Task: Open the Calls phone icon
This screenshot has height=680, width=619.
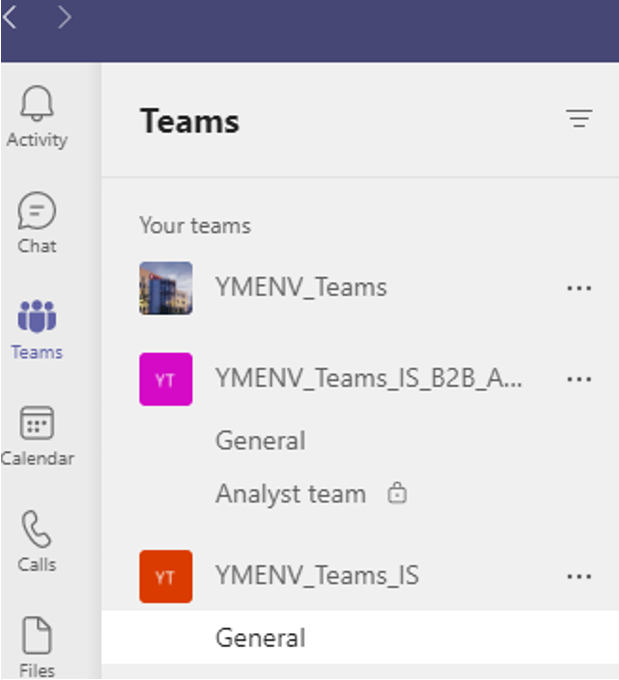Action: pos(37,529)
